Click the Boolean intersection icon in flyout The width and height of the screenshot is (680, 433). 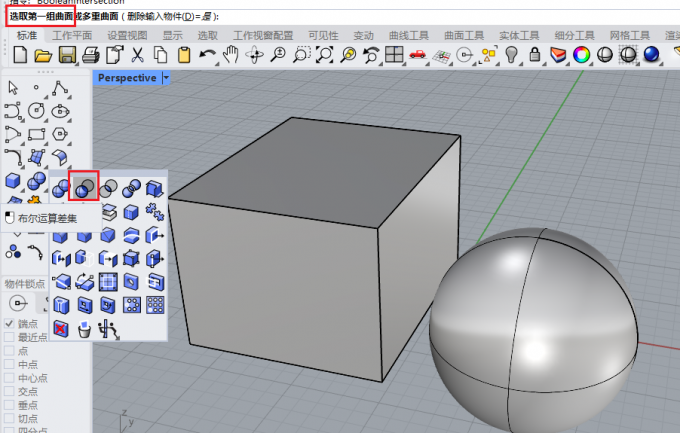(x=108, y=188)
